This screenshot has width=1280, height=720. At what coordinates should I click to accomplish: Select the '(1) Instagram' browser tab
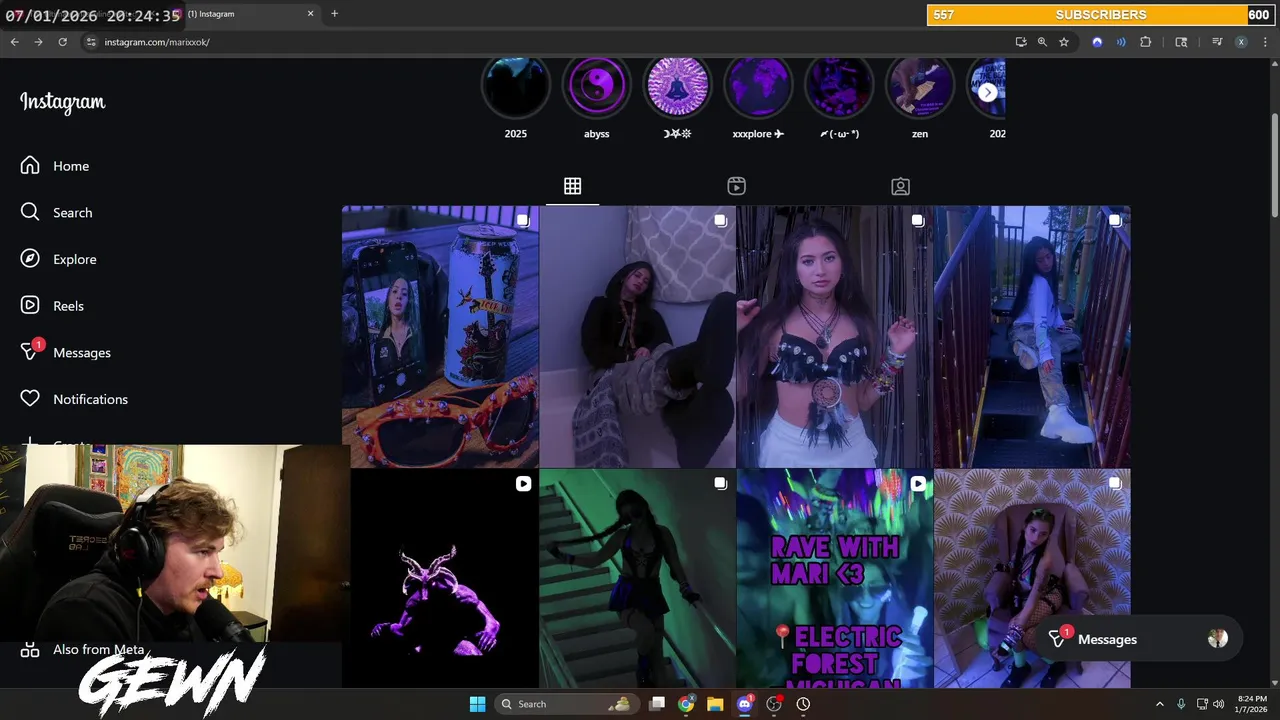click(243, 14)
